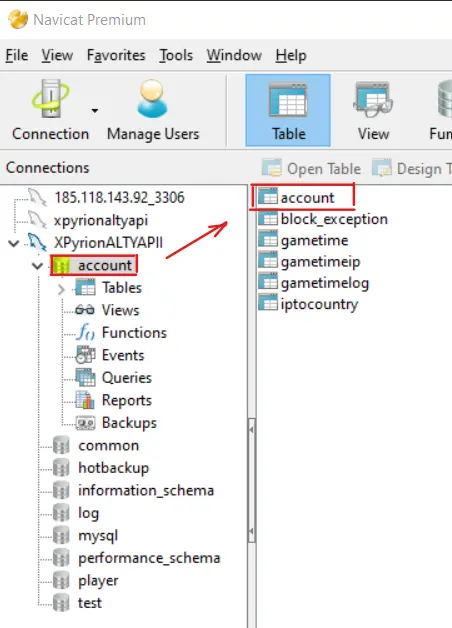Select the account table in list
Image resolution: width=452 pixels, height=628 pixels.
pyautogui.click(x=307, y=197)
